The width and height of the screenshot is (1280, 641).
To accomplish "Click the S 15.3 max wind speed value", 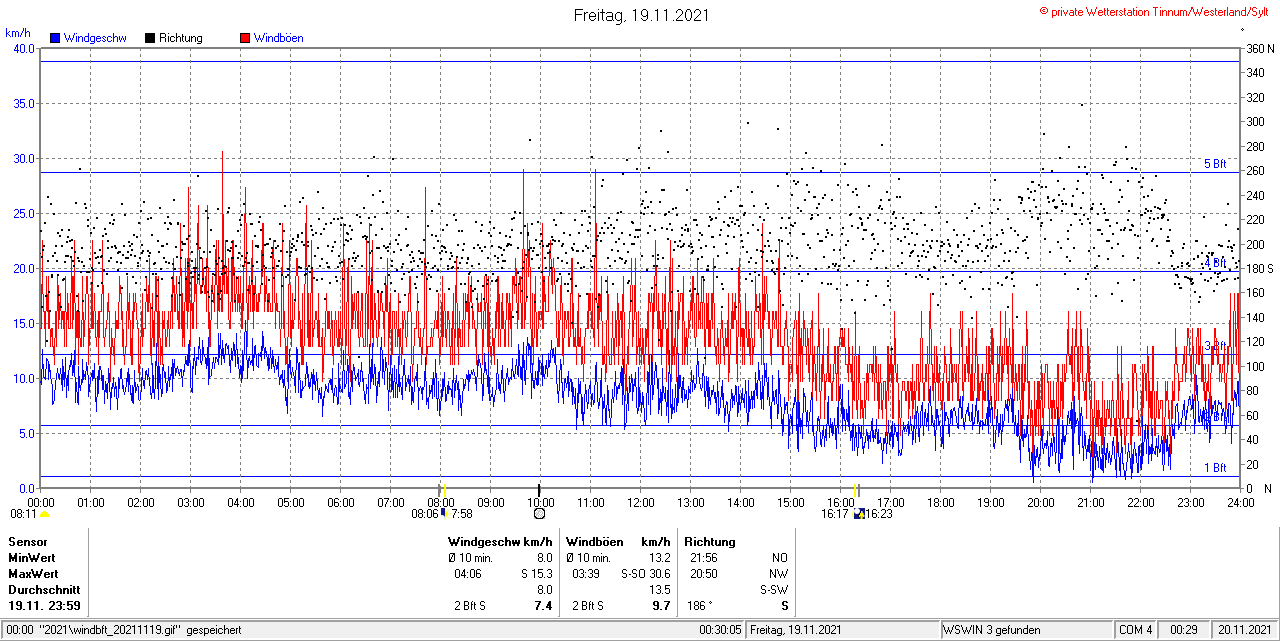I will click(536, 573).
